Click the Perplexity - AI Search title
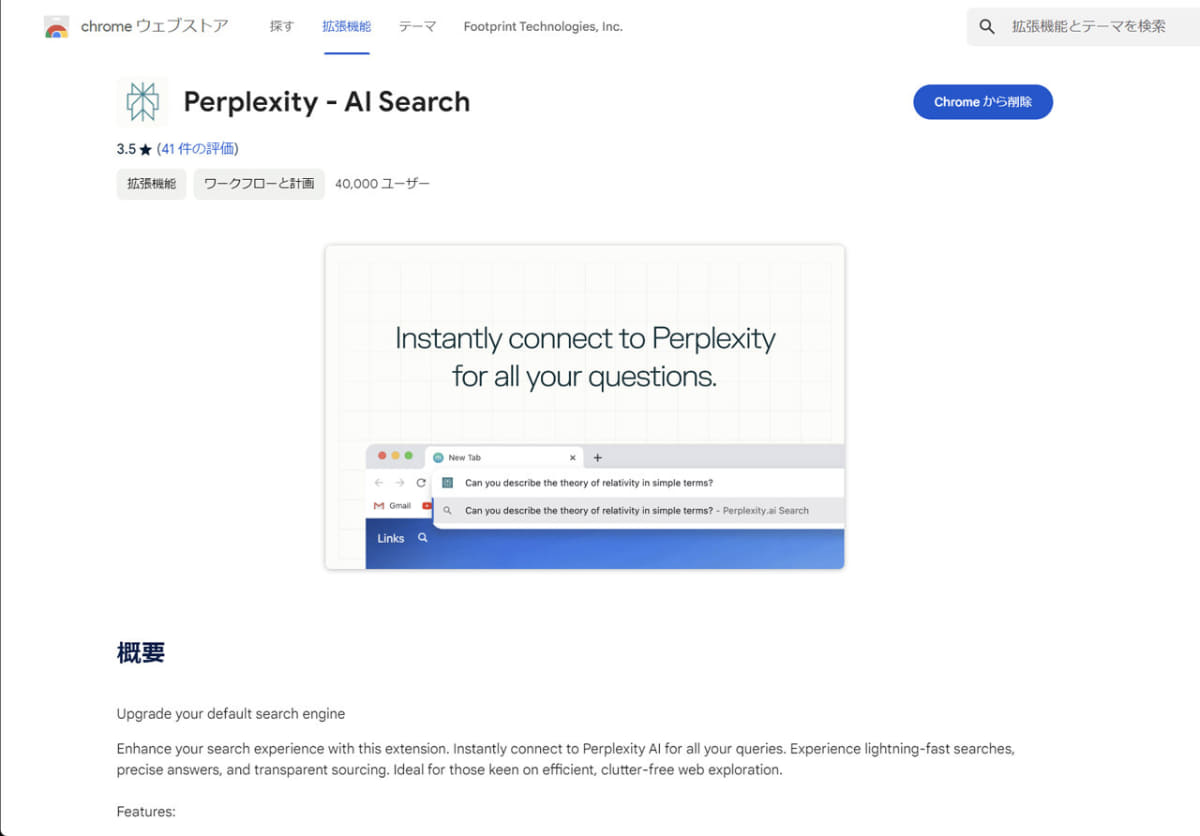The width and height of the screenshot is (1200, 836). pyautogui.click(x=326, y=101)
